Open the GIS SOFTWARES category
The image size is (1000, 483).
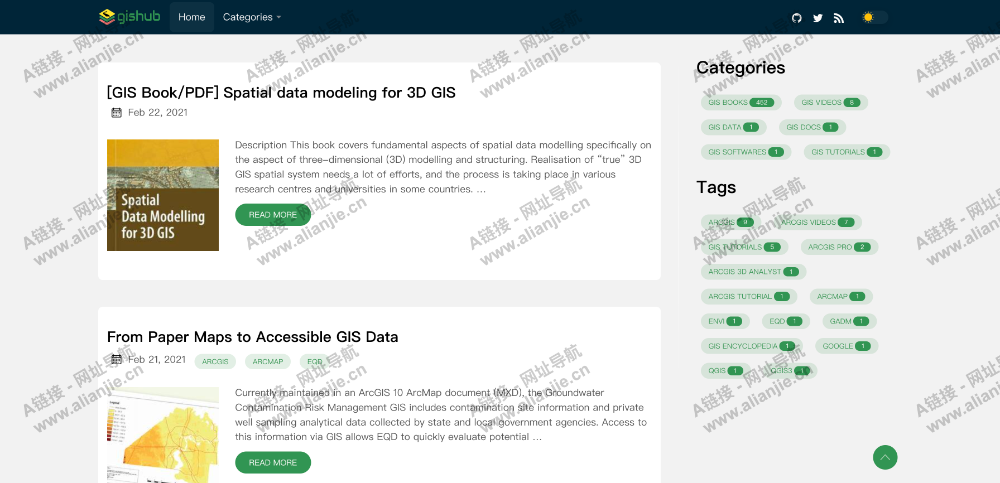[x=746, y=152]
